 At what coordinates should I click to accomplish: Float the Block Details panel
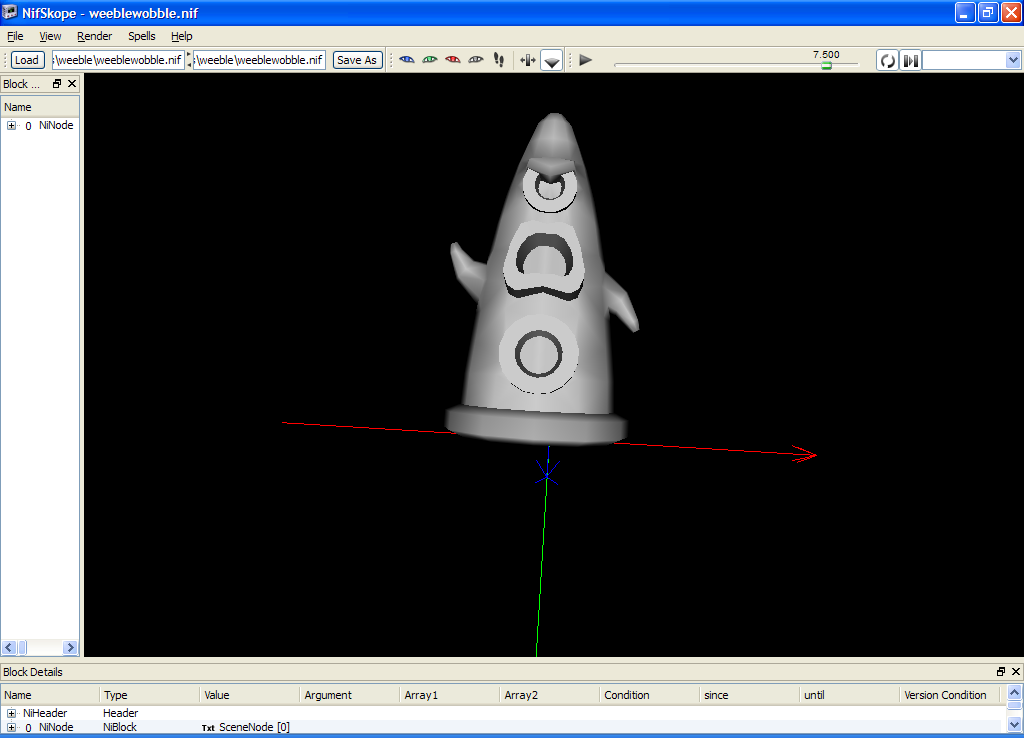coord(1001,672)
